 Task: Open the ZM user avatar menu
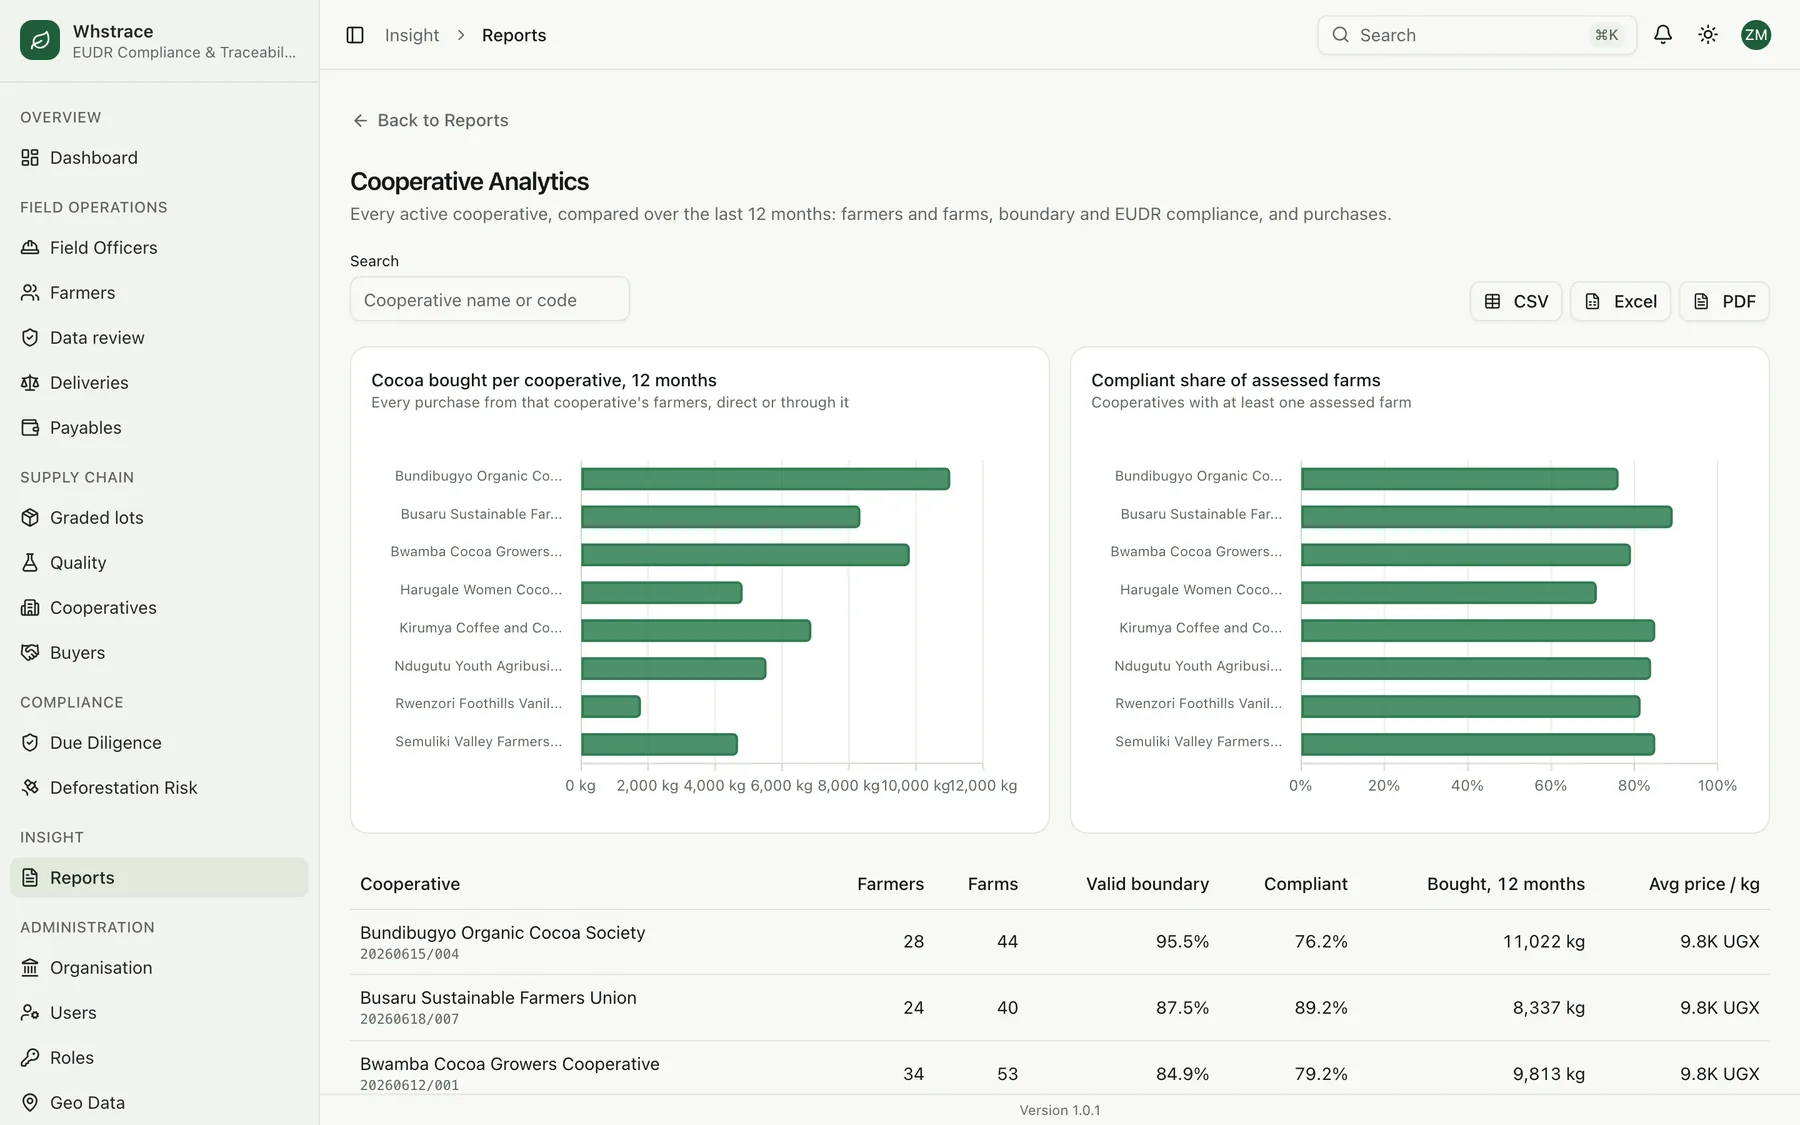pyautogui.click(x=1756, y=35)
